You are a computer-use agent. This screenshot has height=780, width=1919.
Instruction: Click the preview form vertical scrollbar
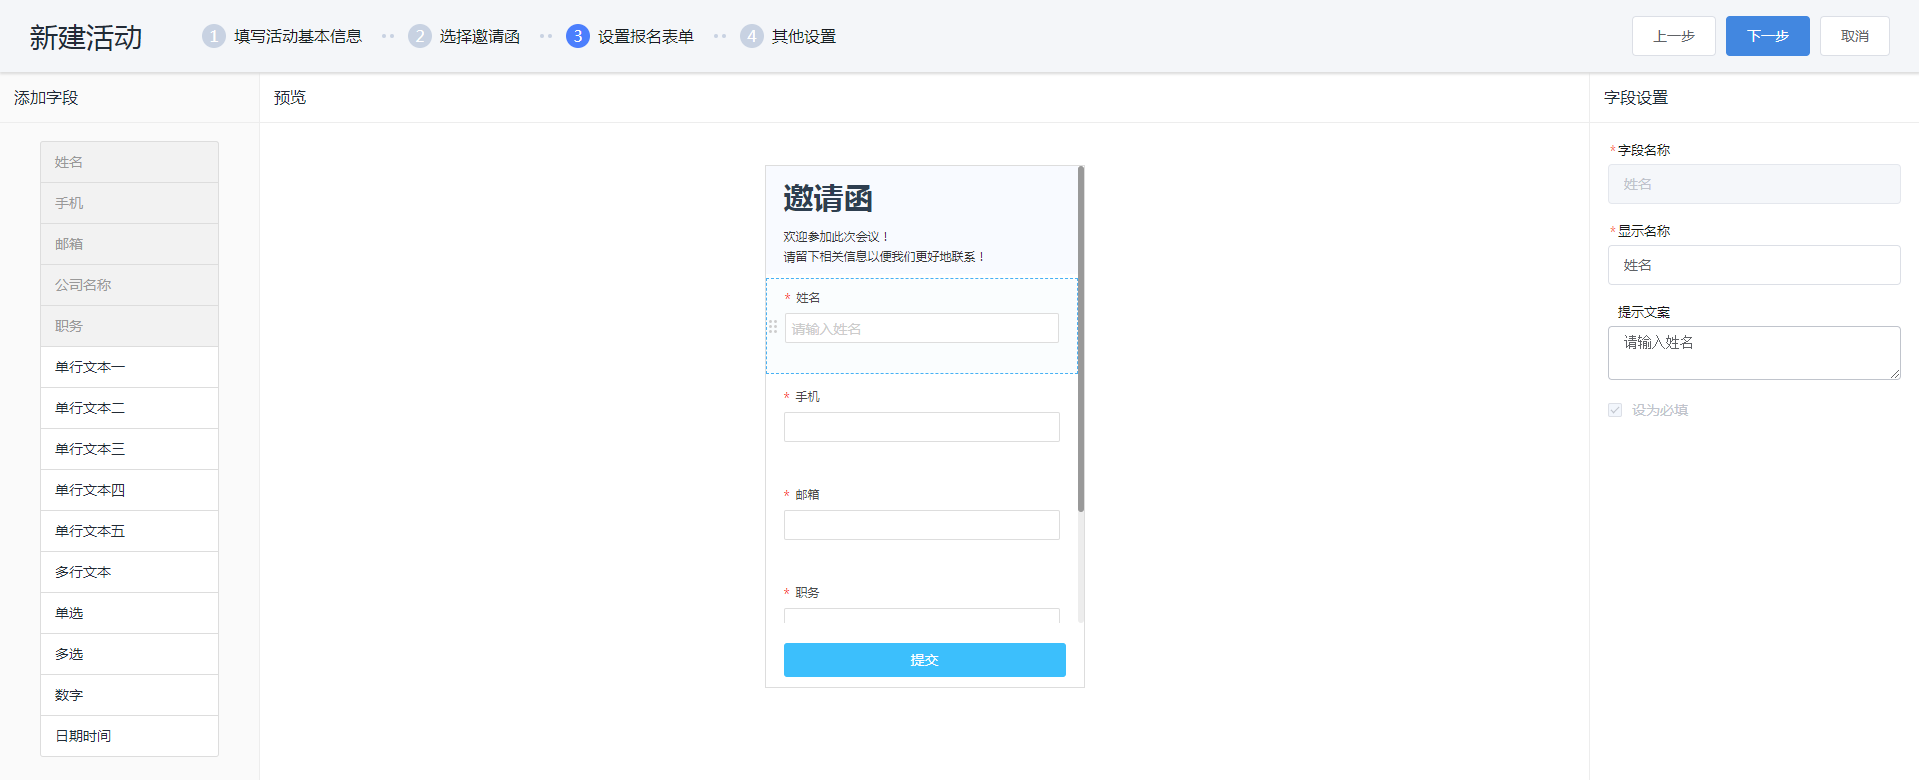click(x=1081, y=340)
